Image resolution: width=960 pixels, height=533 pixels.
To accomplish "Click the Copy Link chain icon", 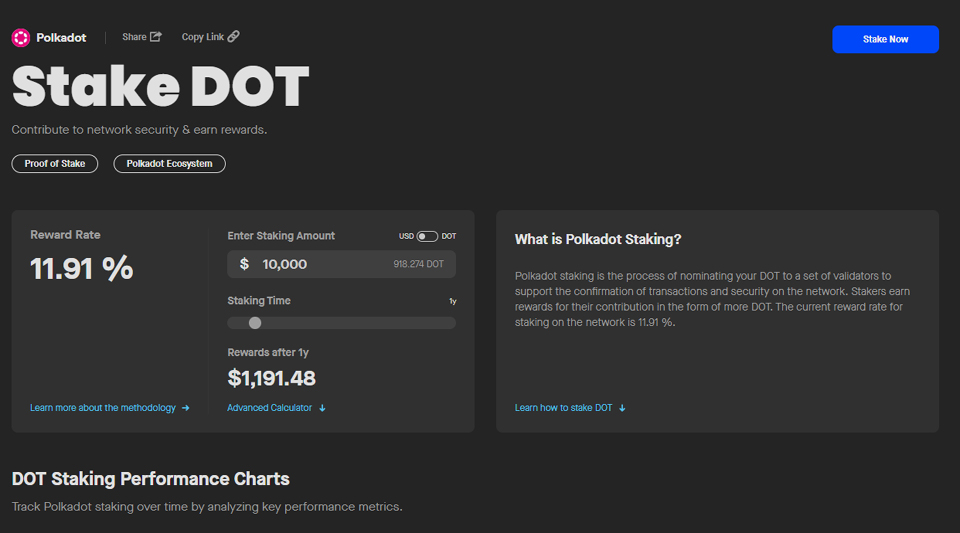I will 233,37.
